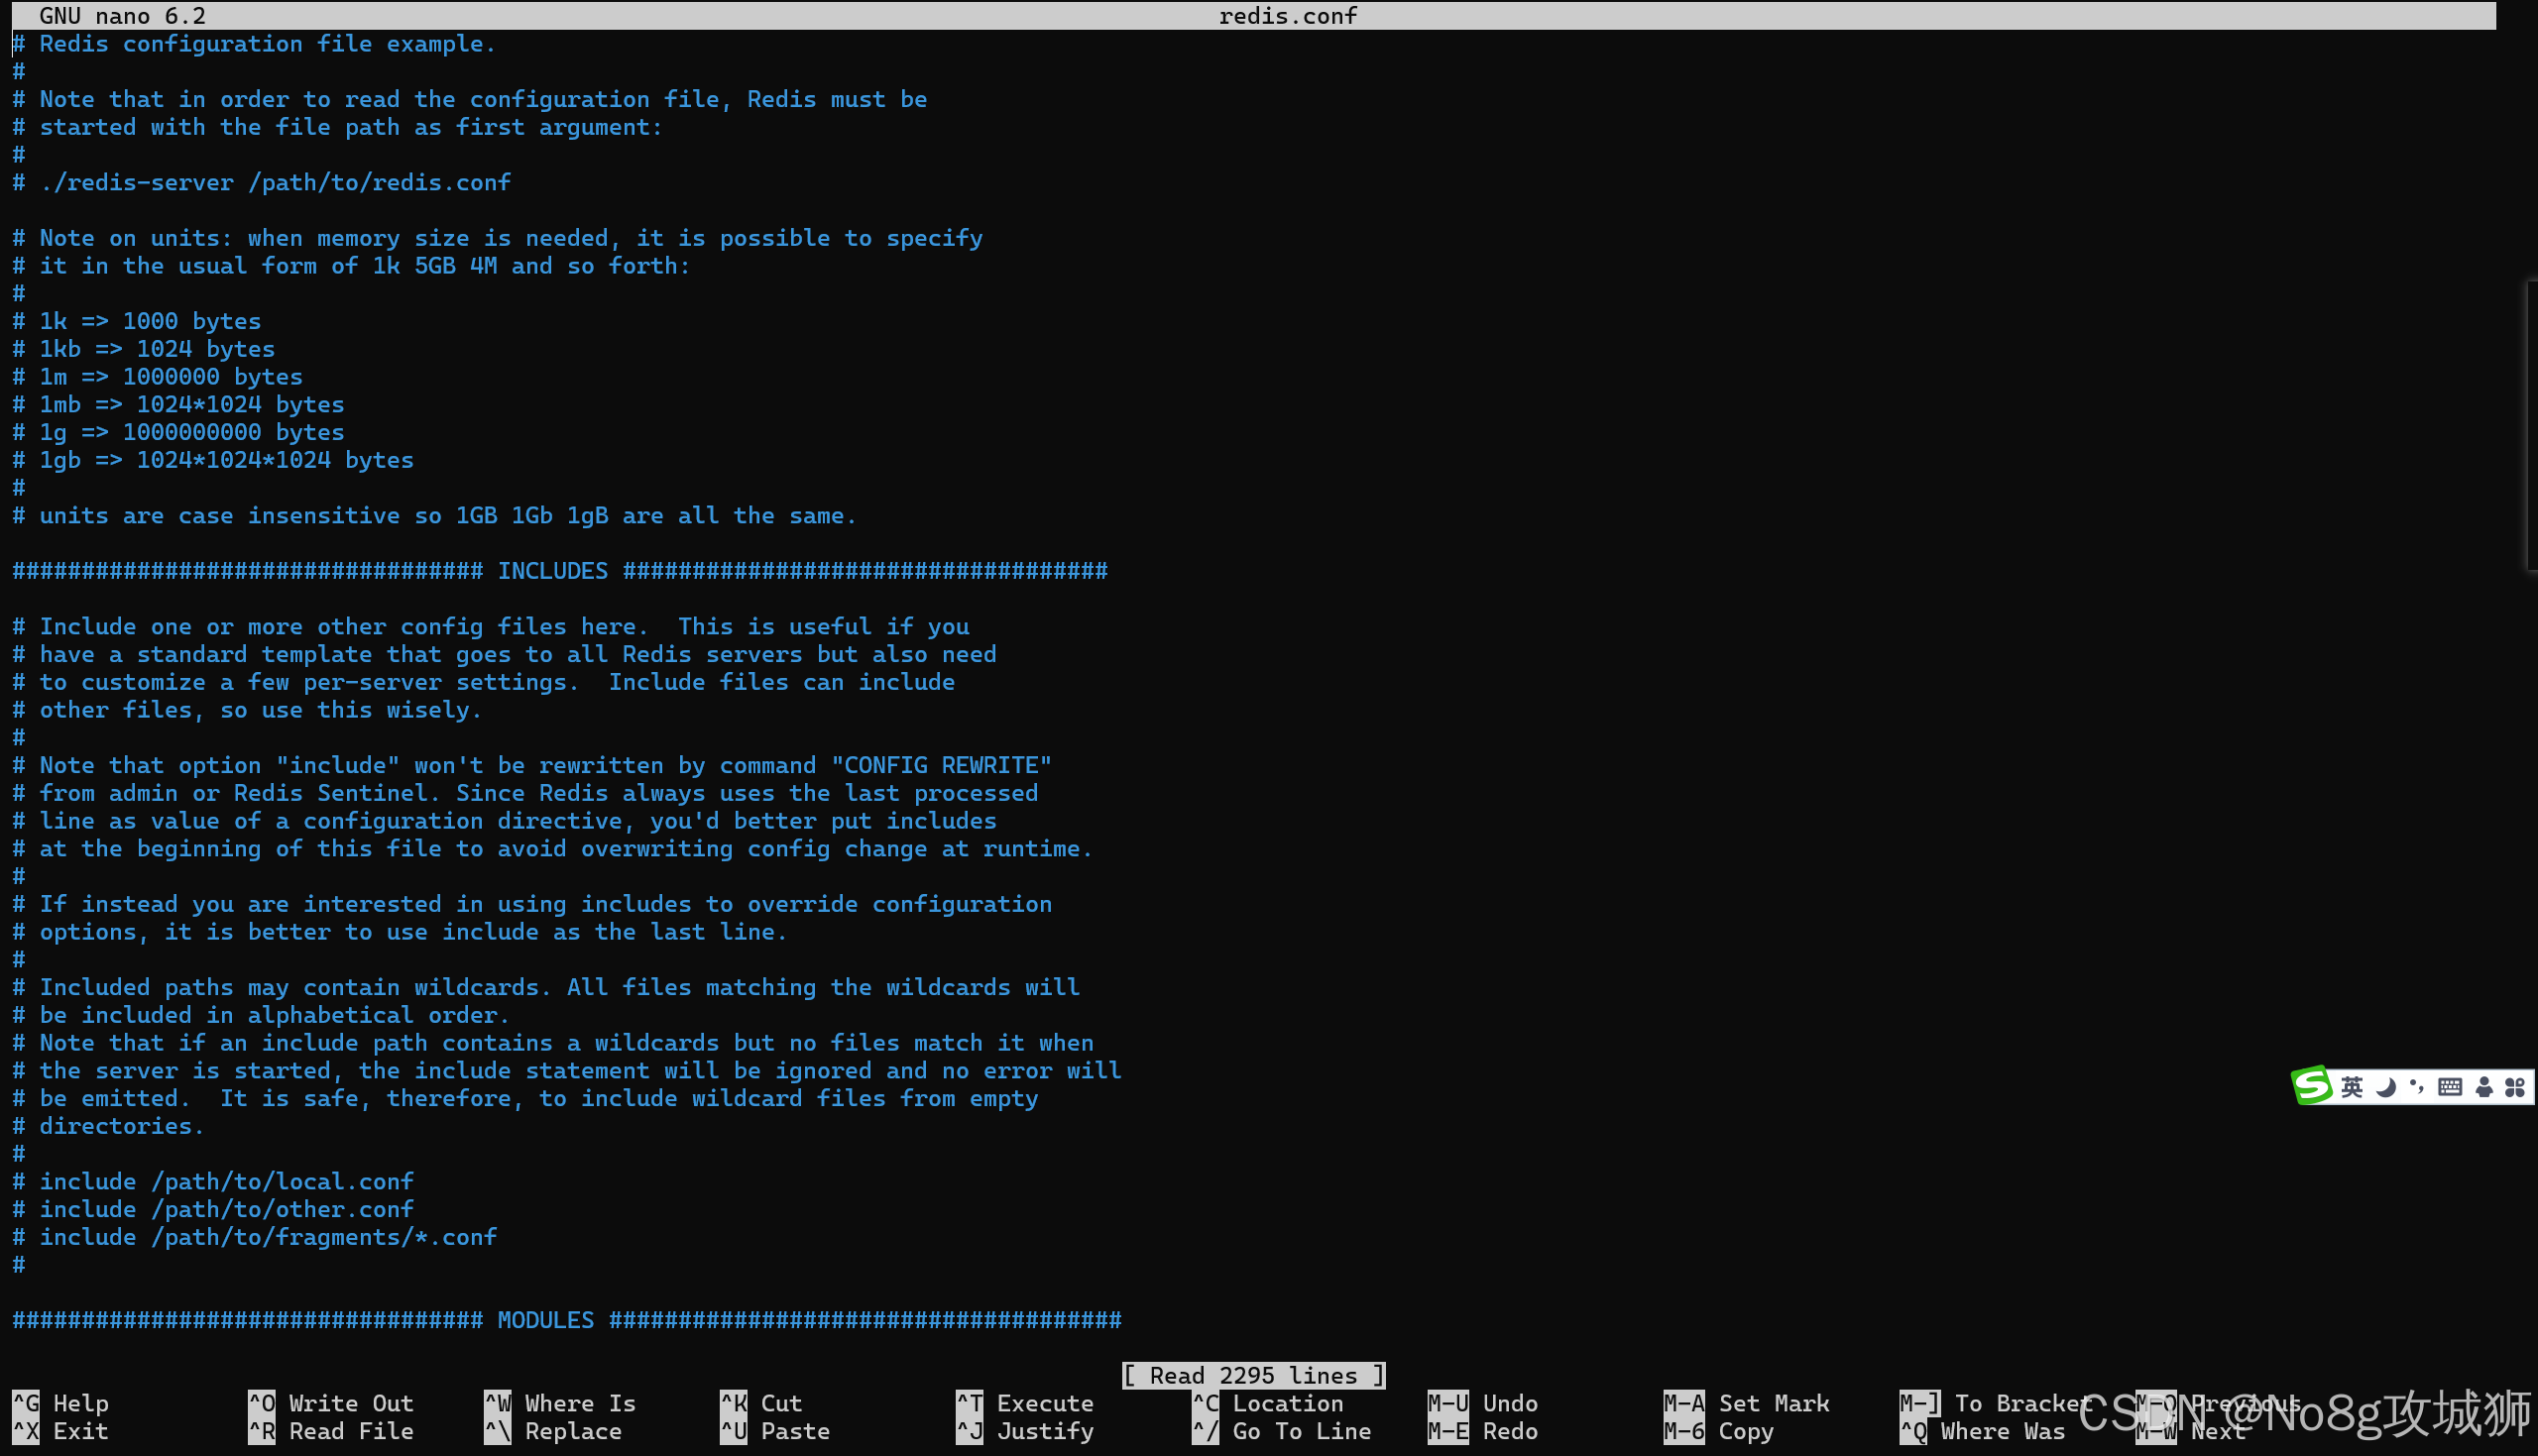2538x1456 pixels.
Task: Click the '1gb => 1024*1024*1024 bytes' line
Action: [213, 460]
